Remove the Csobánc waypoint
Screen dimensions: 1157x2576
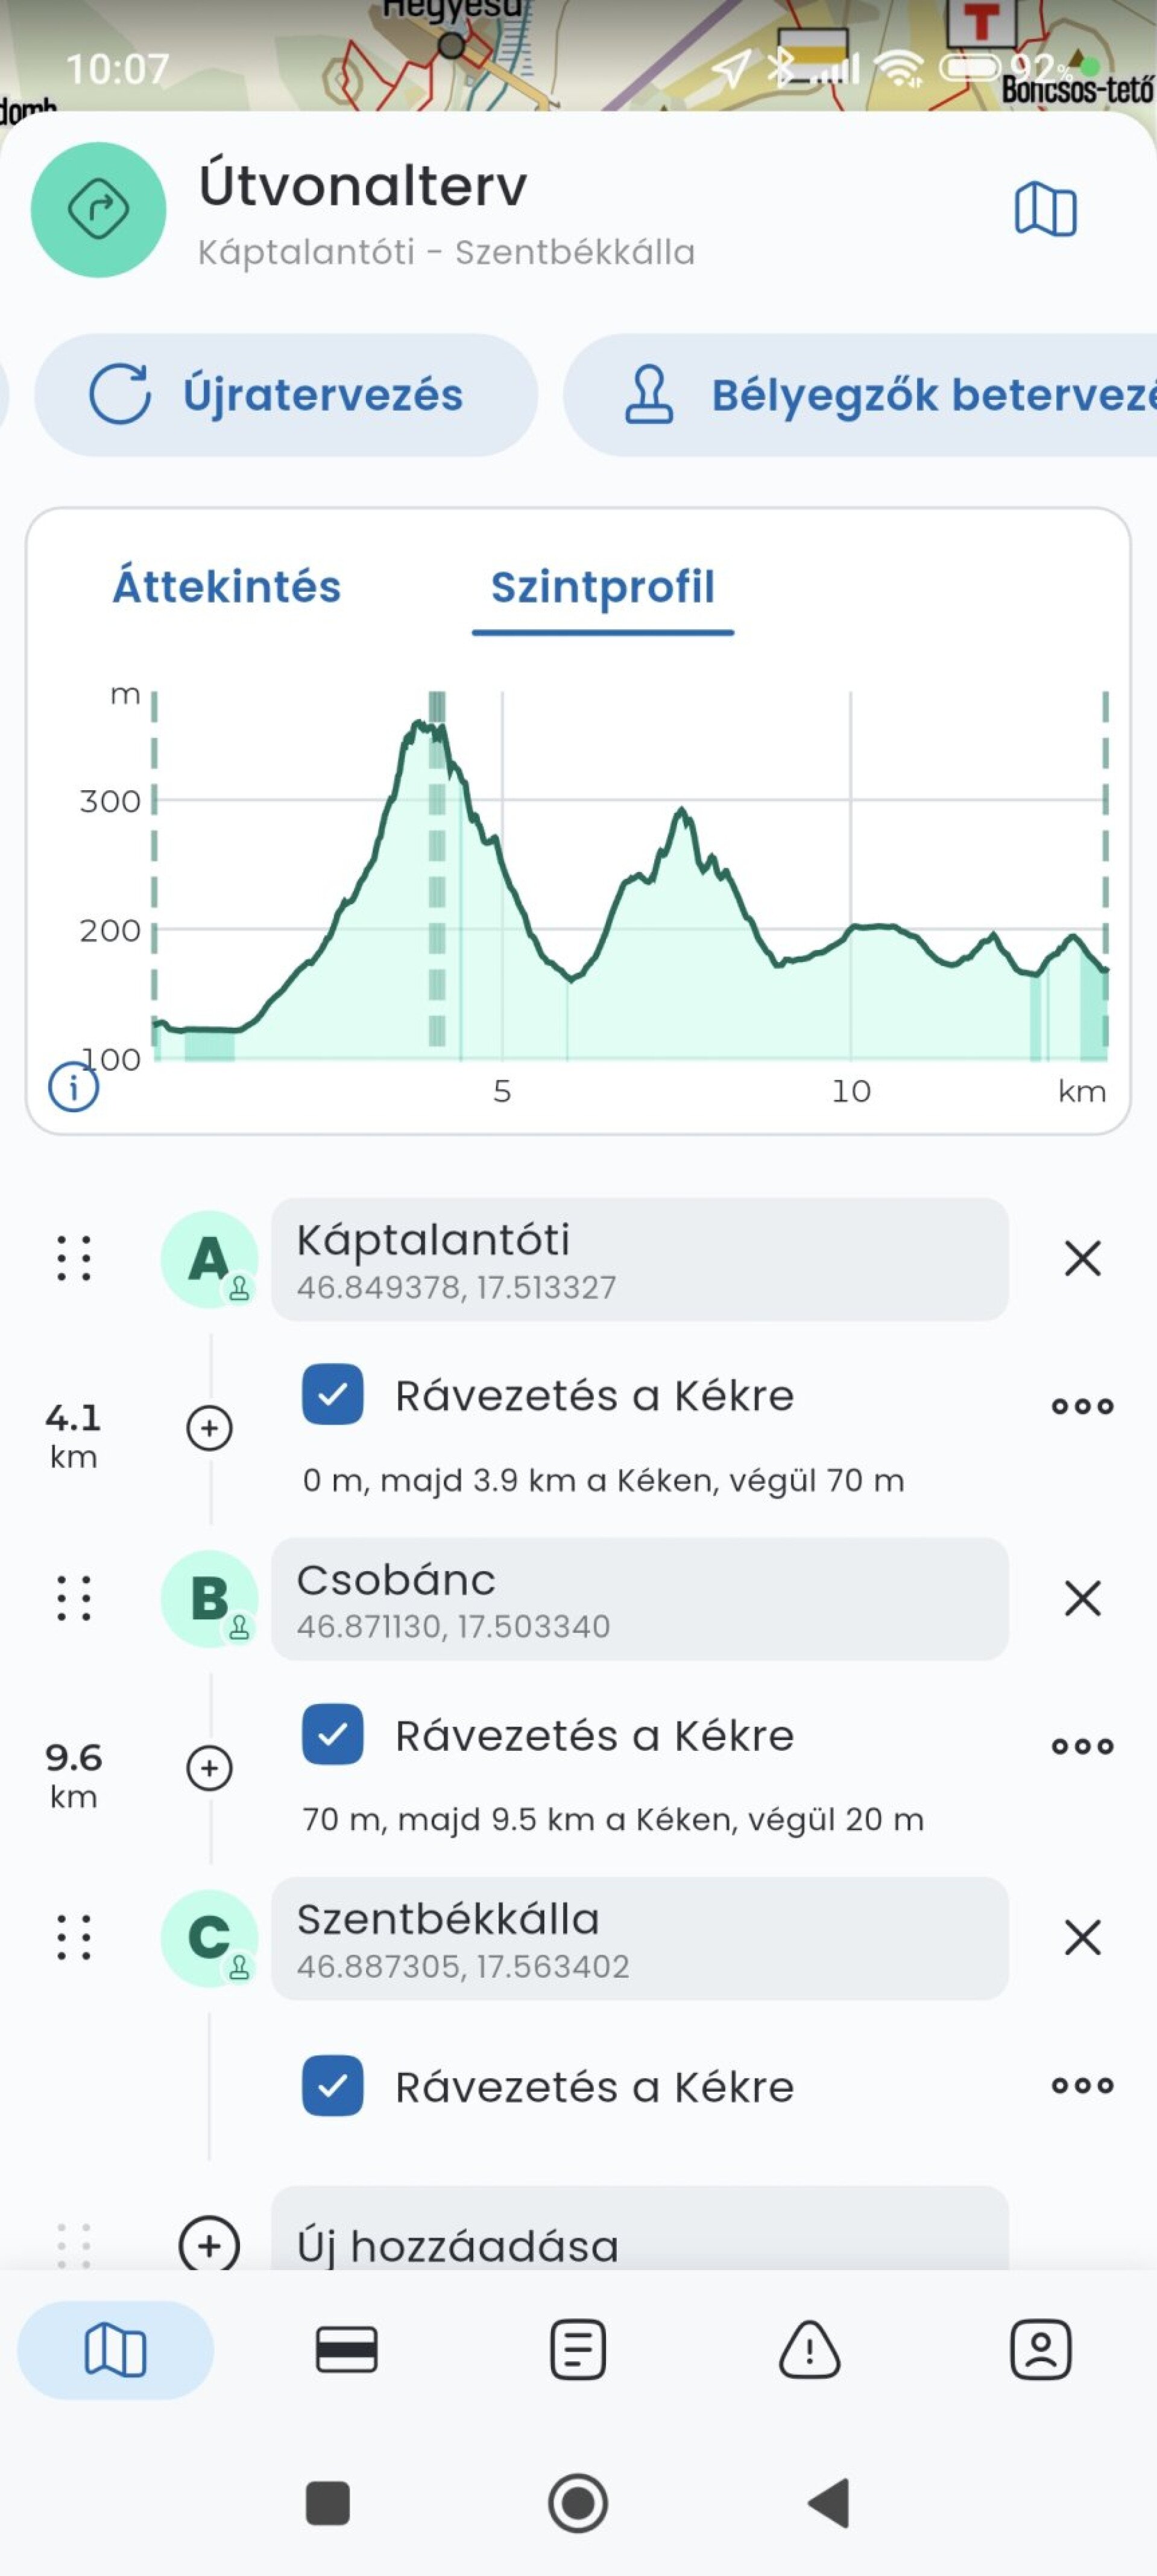pos(1082,1598)
